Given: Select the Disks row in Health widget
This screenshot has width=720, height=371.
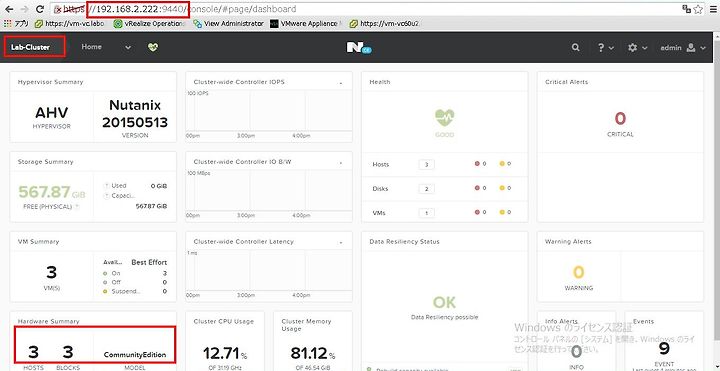Looking at the screenshot, I should pyautogui.click(x=444, y=188).
